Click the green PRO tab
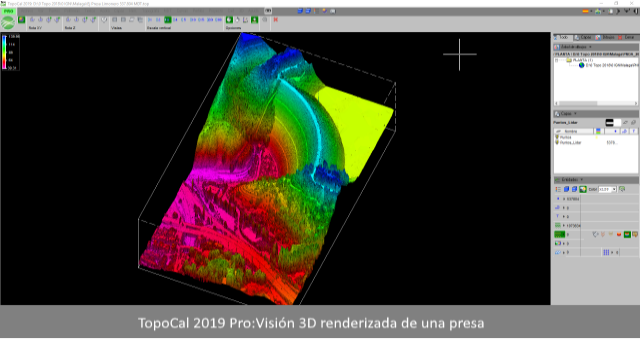Screen dimensions: 640x360 pos(8,11)
